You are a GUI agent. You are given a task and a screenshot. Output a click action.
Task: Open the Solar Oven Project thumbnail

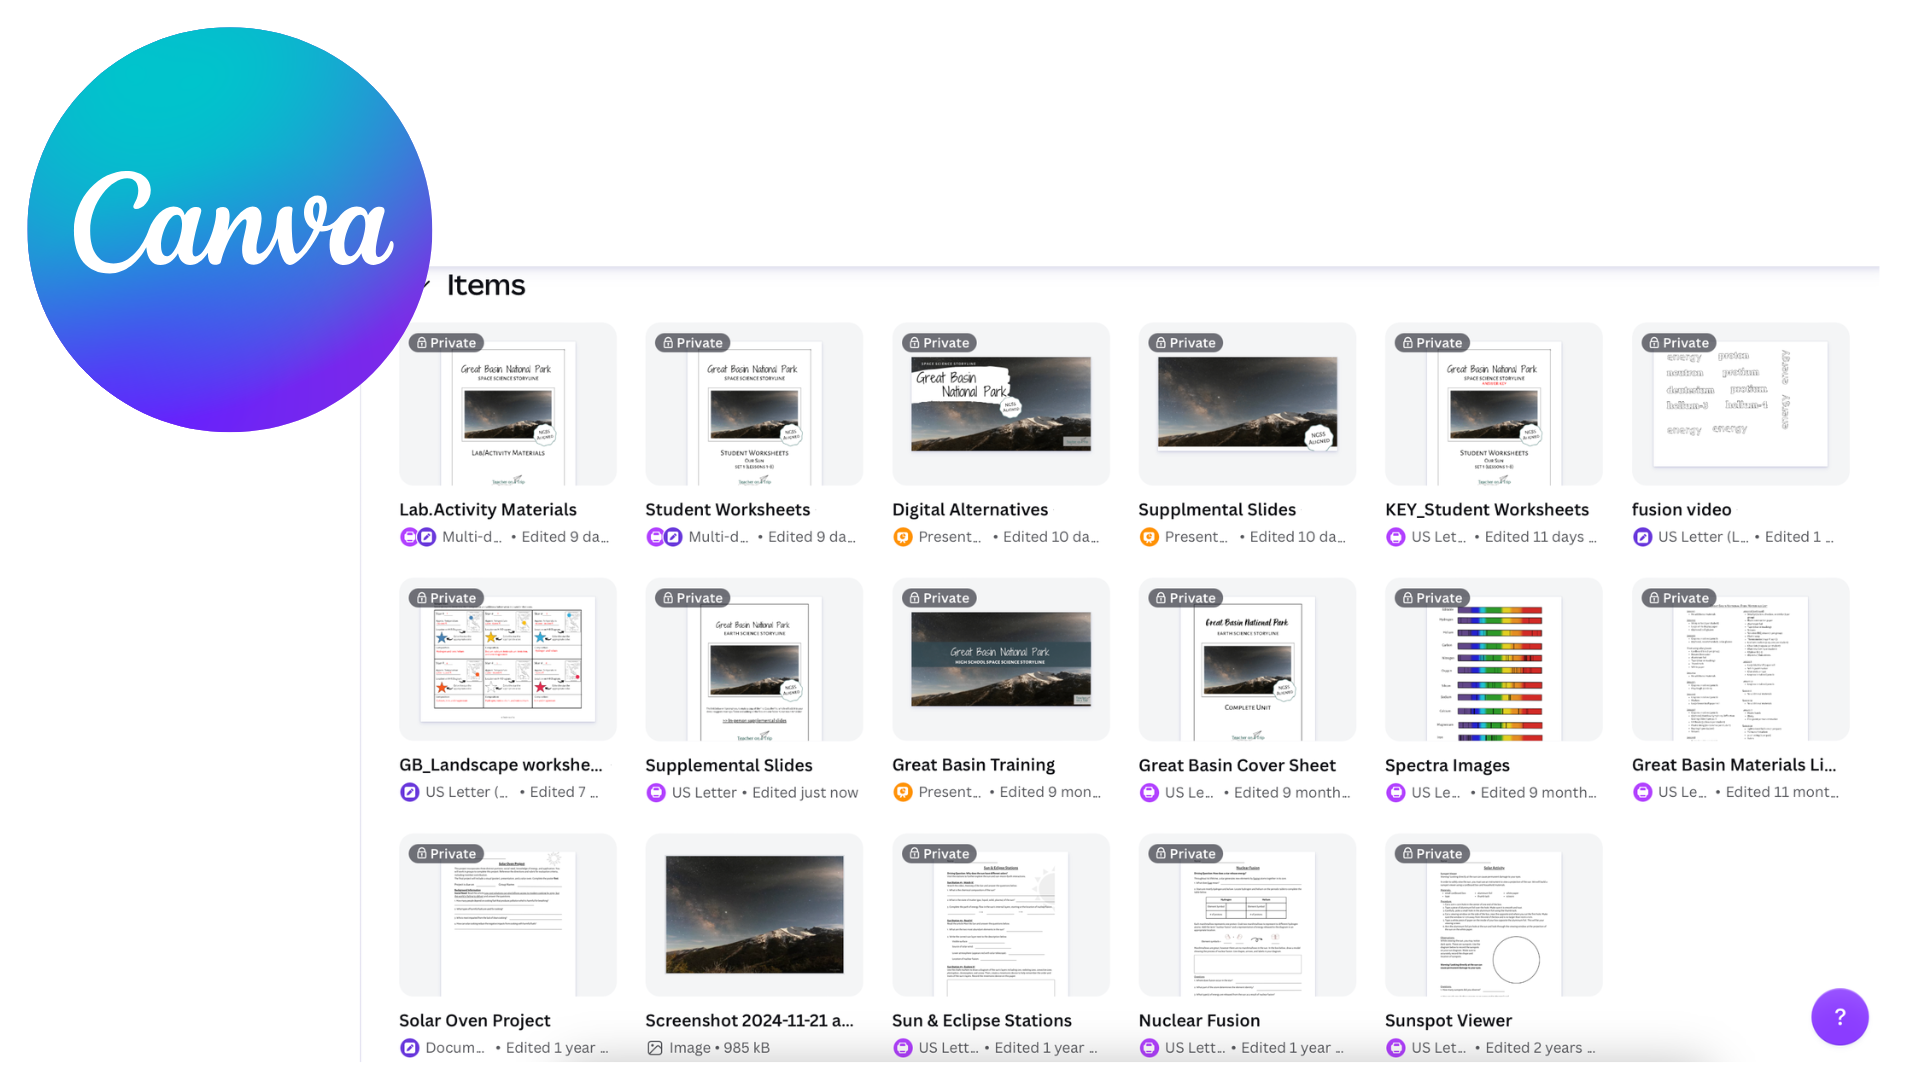tap(508, 915)
